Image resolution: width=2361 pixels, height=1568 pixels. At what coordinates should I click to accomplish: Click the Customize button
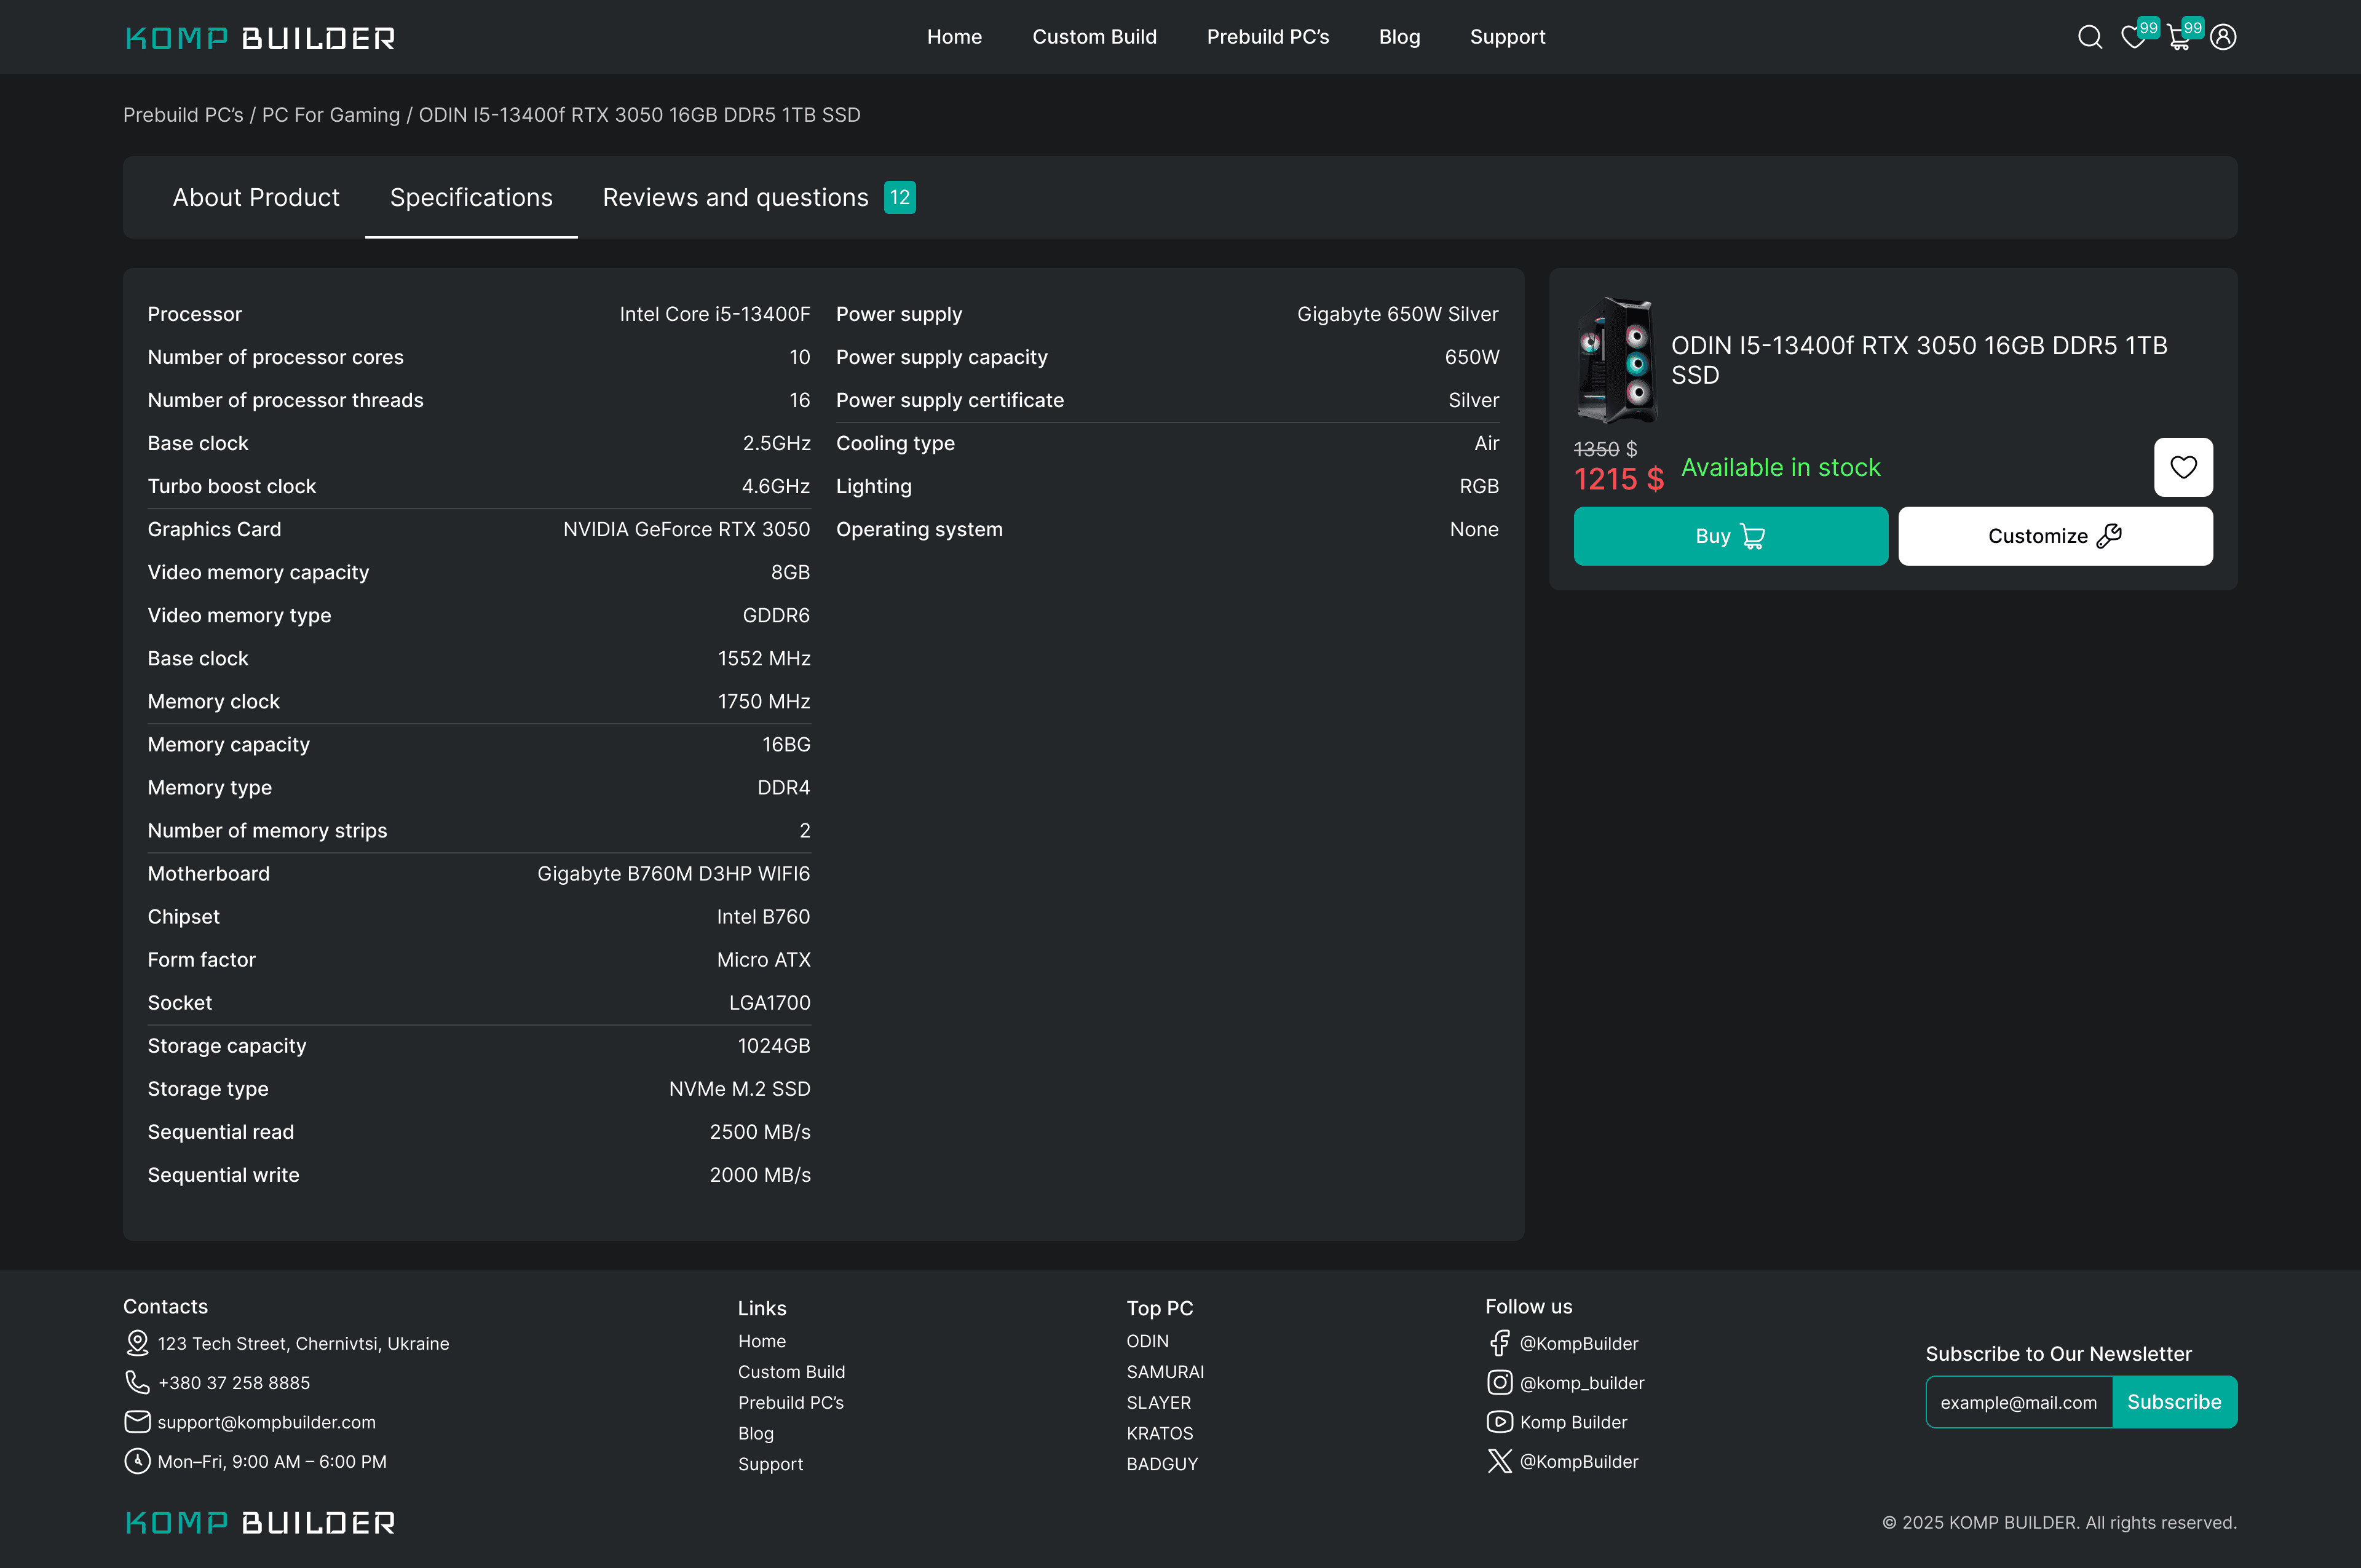(2055, 536)
